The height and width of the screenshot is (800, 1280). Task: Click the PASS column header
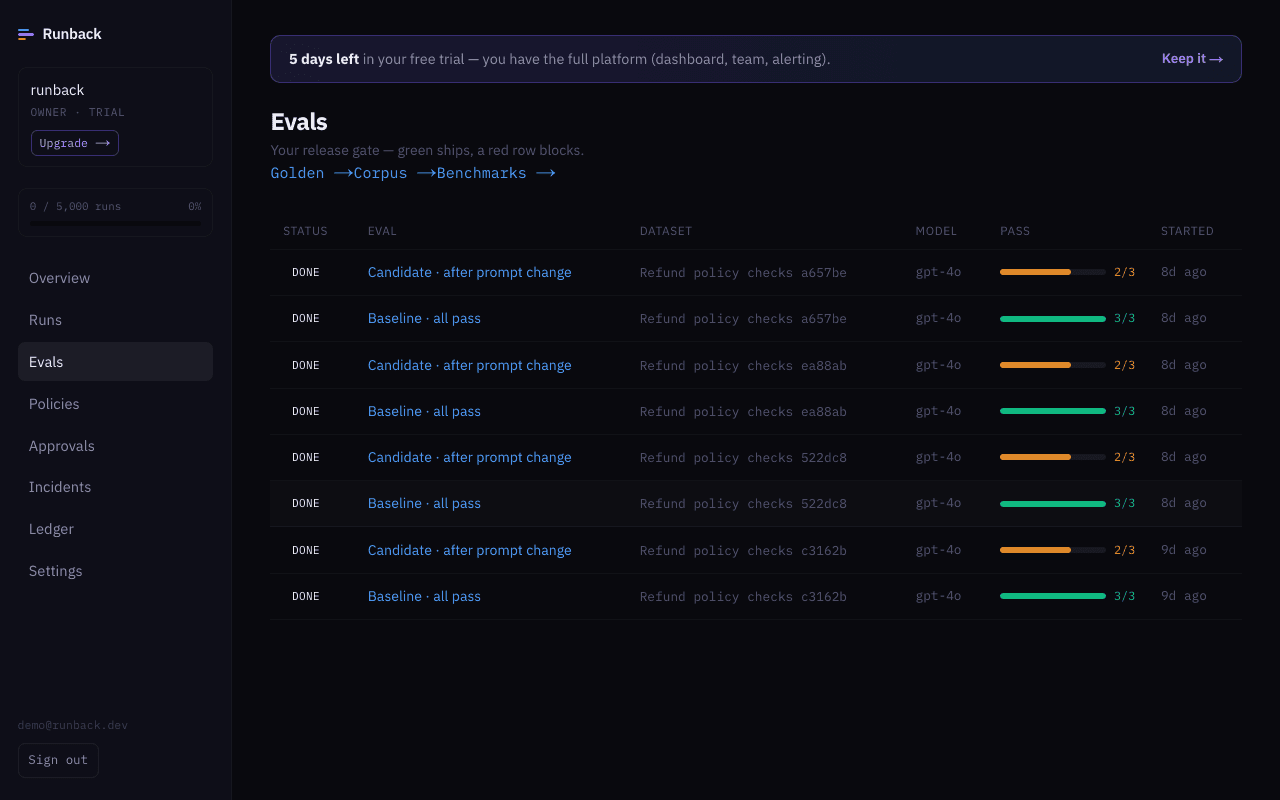click(1015, 231)
